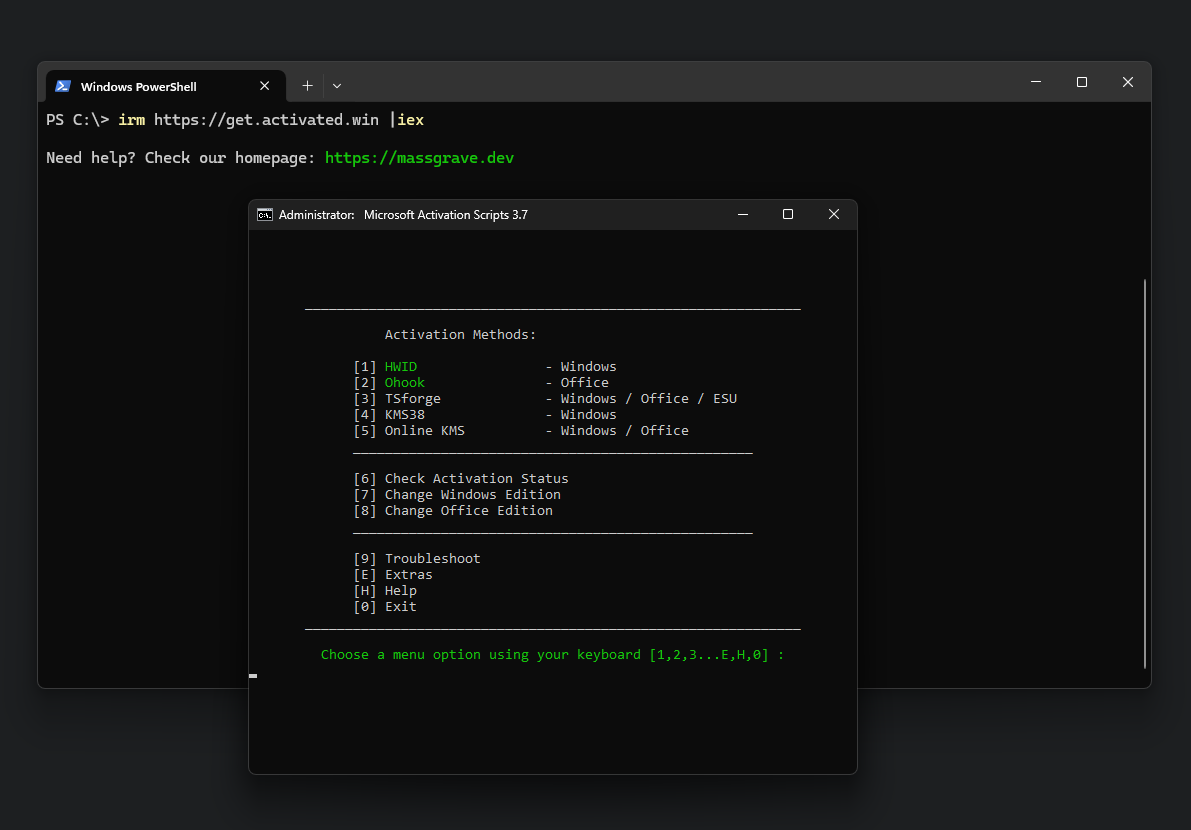
Task: Click the cmd icon in Activation Scripts title bar
Action: 265,215
